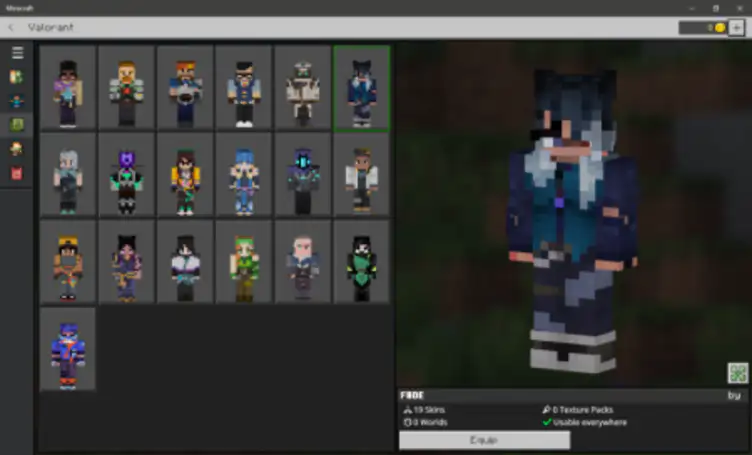Image resolution: width=752 pixels, height=455 pixels.
Task: Open the orange-haired character sidebar icon
Action: click(x=16, y=149)
